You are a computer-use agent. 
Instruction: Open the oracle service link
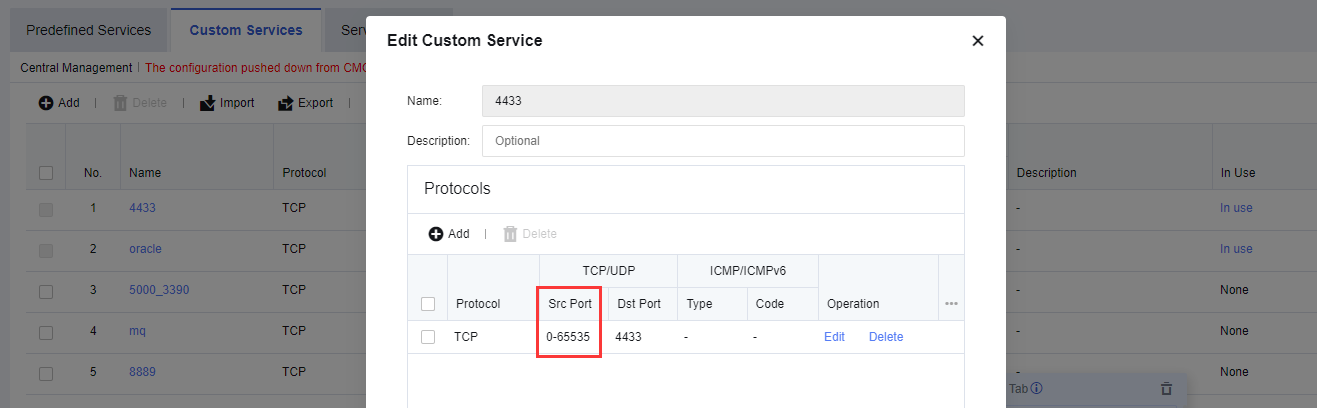pos(145,249)
